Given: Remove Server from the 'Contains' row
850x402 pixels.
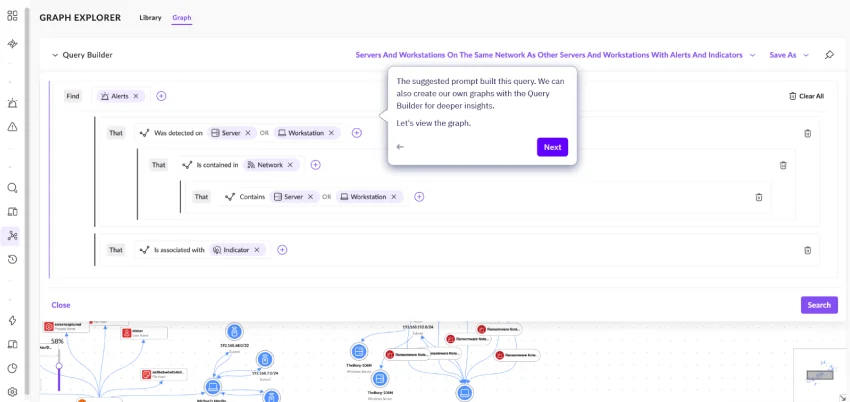Looking at the screenshot, I should pos(310,197).
